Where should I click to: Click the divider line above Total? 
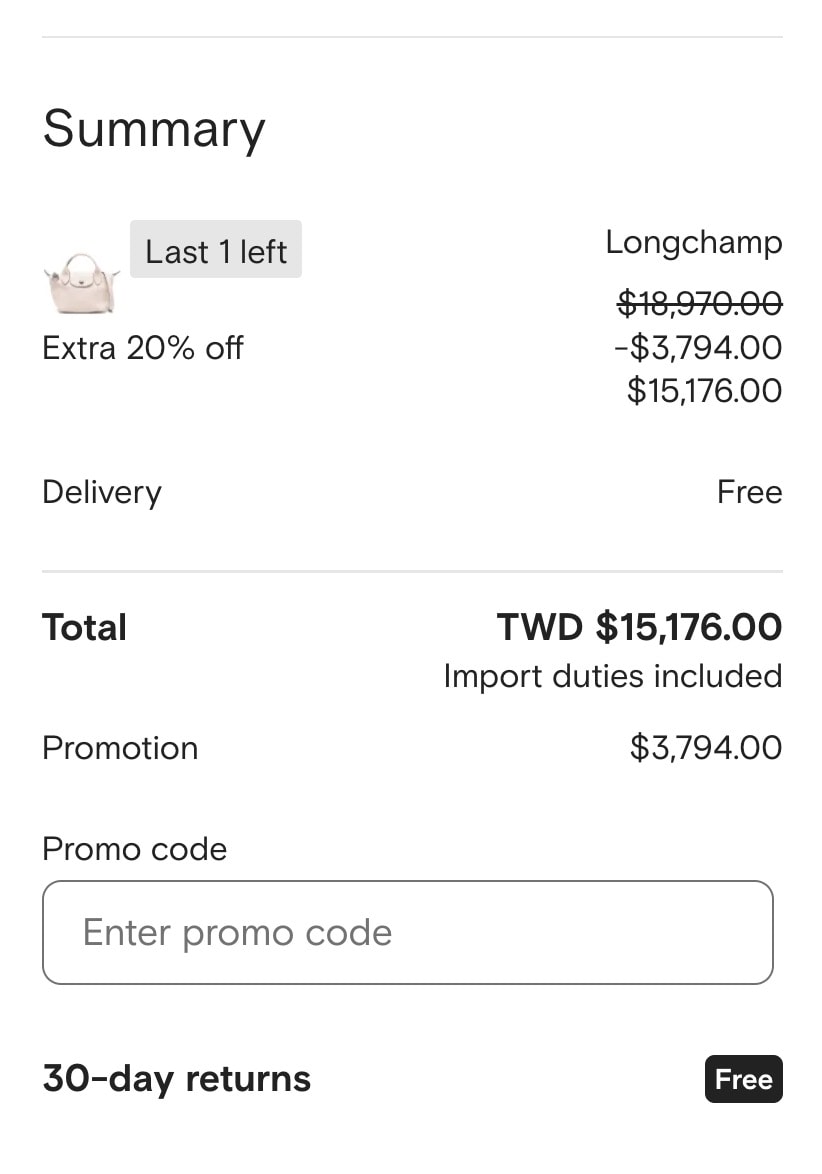pos(412,571)
